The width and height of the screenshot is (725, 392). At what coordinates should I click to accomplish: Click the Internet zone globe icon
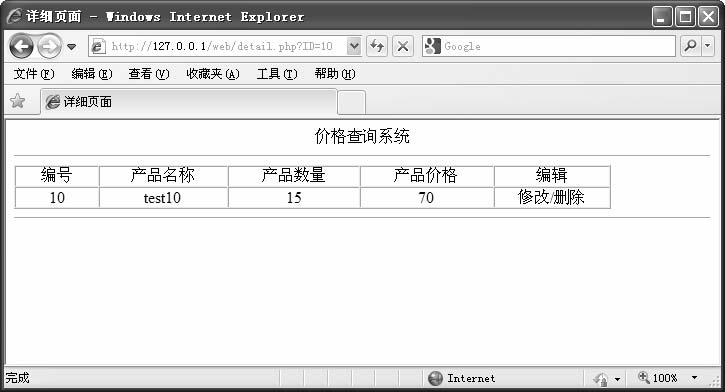[435, 378]
